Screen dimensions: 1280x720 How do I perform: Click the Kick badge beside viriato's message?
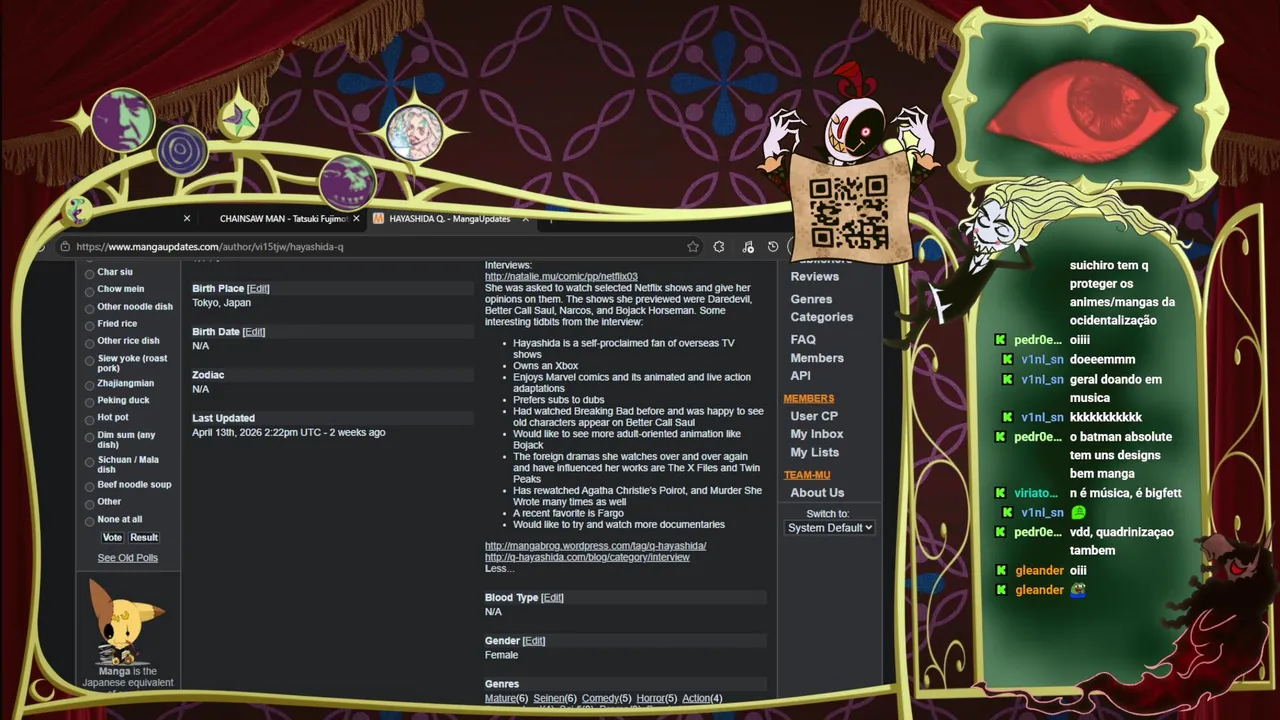(1000, 493)
